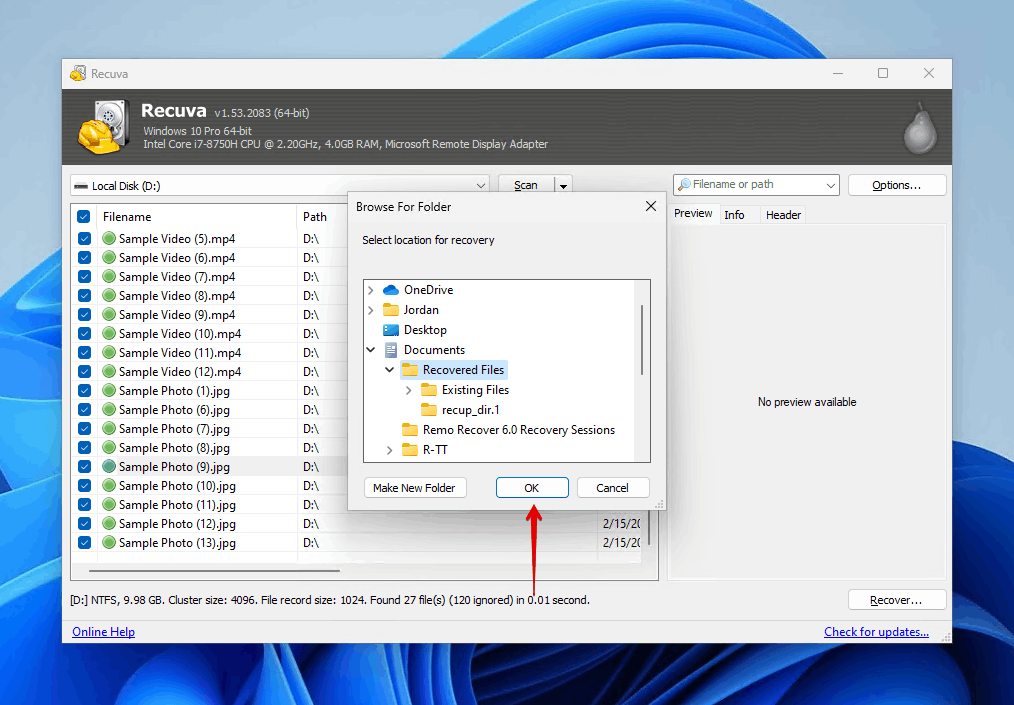Select the recup_dir.1 folder name
Viewport: 1014px width, 705px height.
click(x=471, y=410)
